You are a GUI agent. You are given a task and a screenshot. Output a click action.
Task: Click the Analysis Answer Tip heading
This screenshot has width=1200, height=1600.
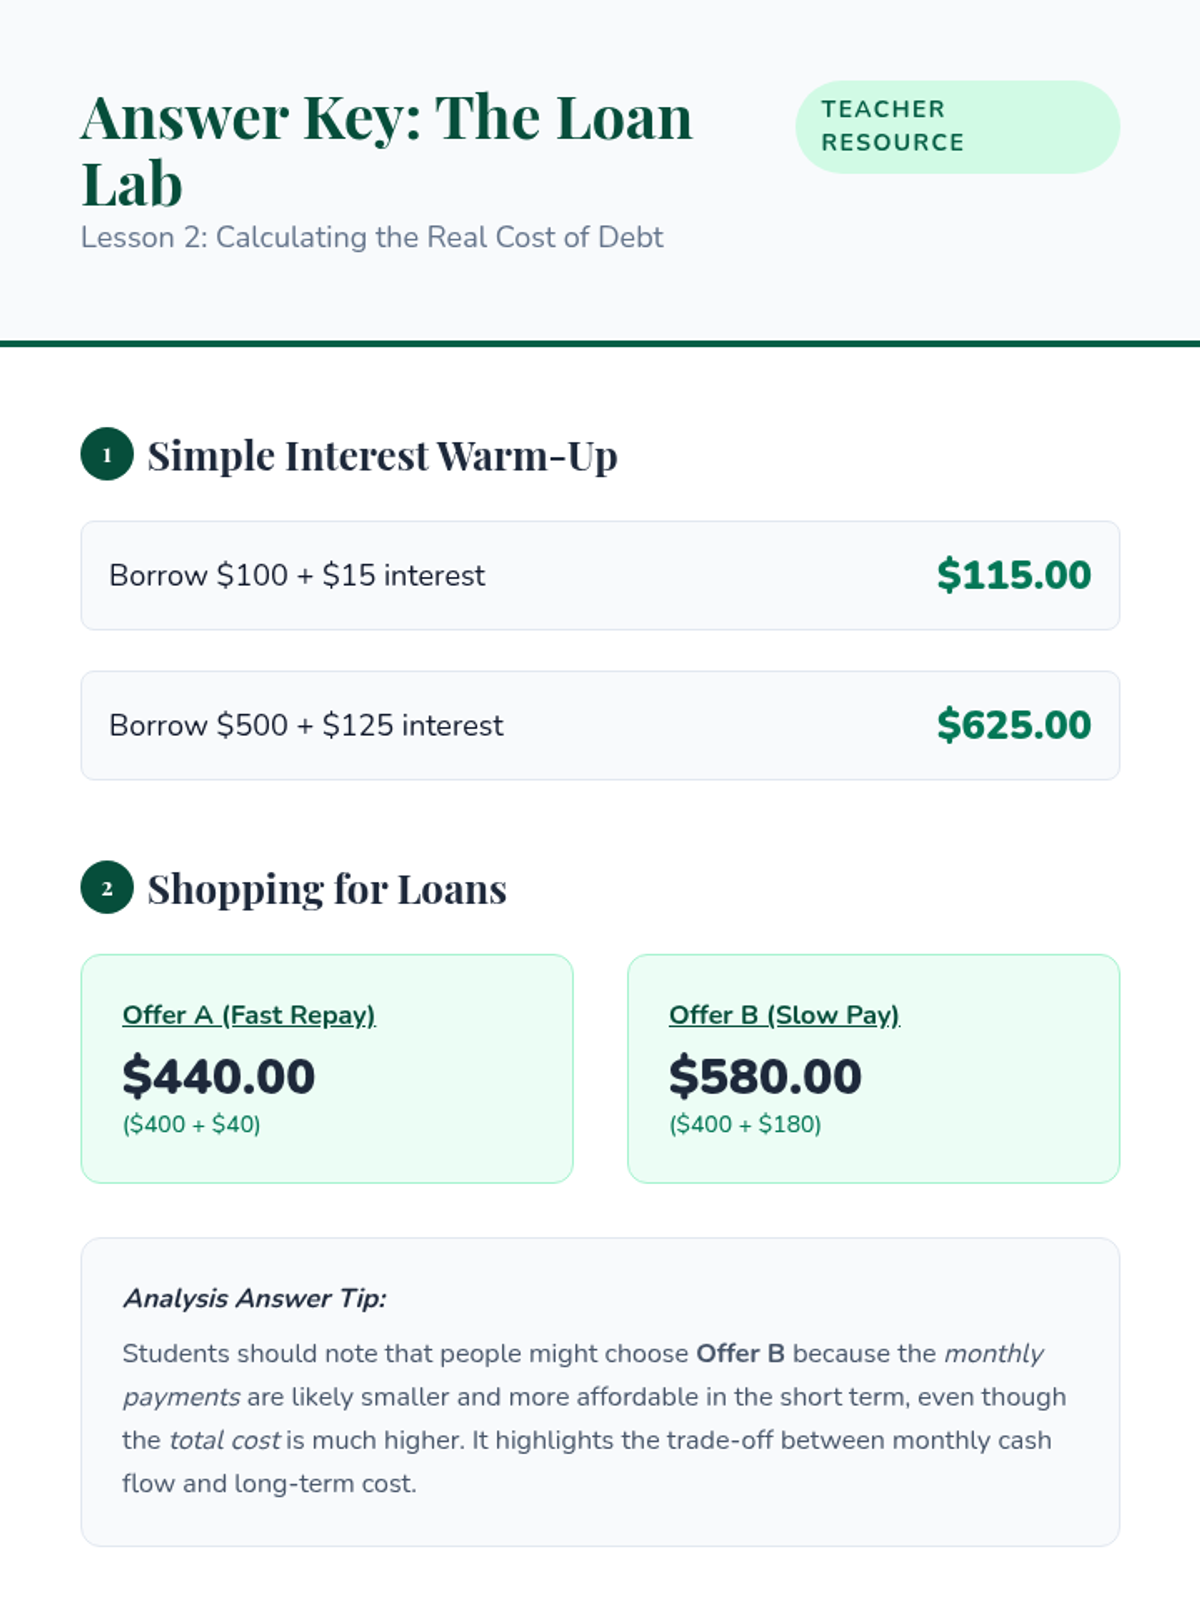tap(254, 1299)
